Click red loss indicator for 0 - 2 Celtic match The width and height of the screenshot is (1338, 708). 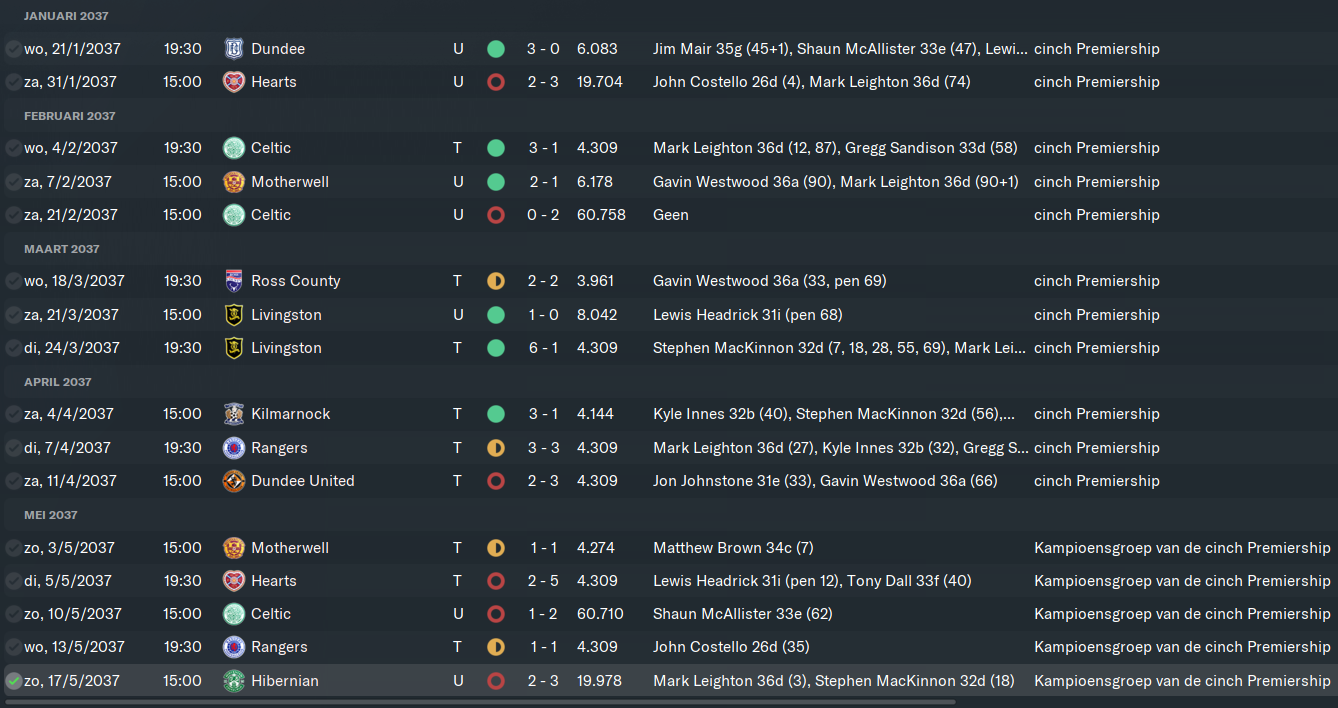[495, 215]
